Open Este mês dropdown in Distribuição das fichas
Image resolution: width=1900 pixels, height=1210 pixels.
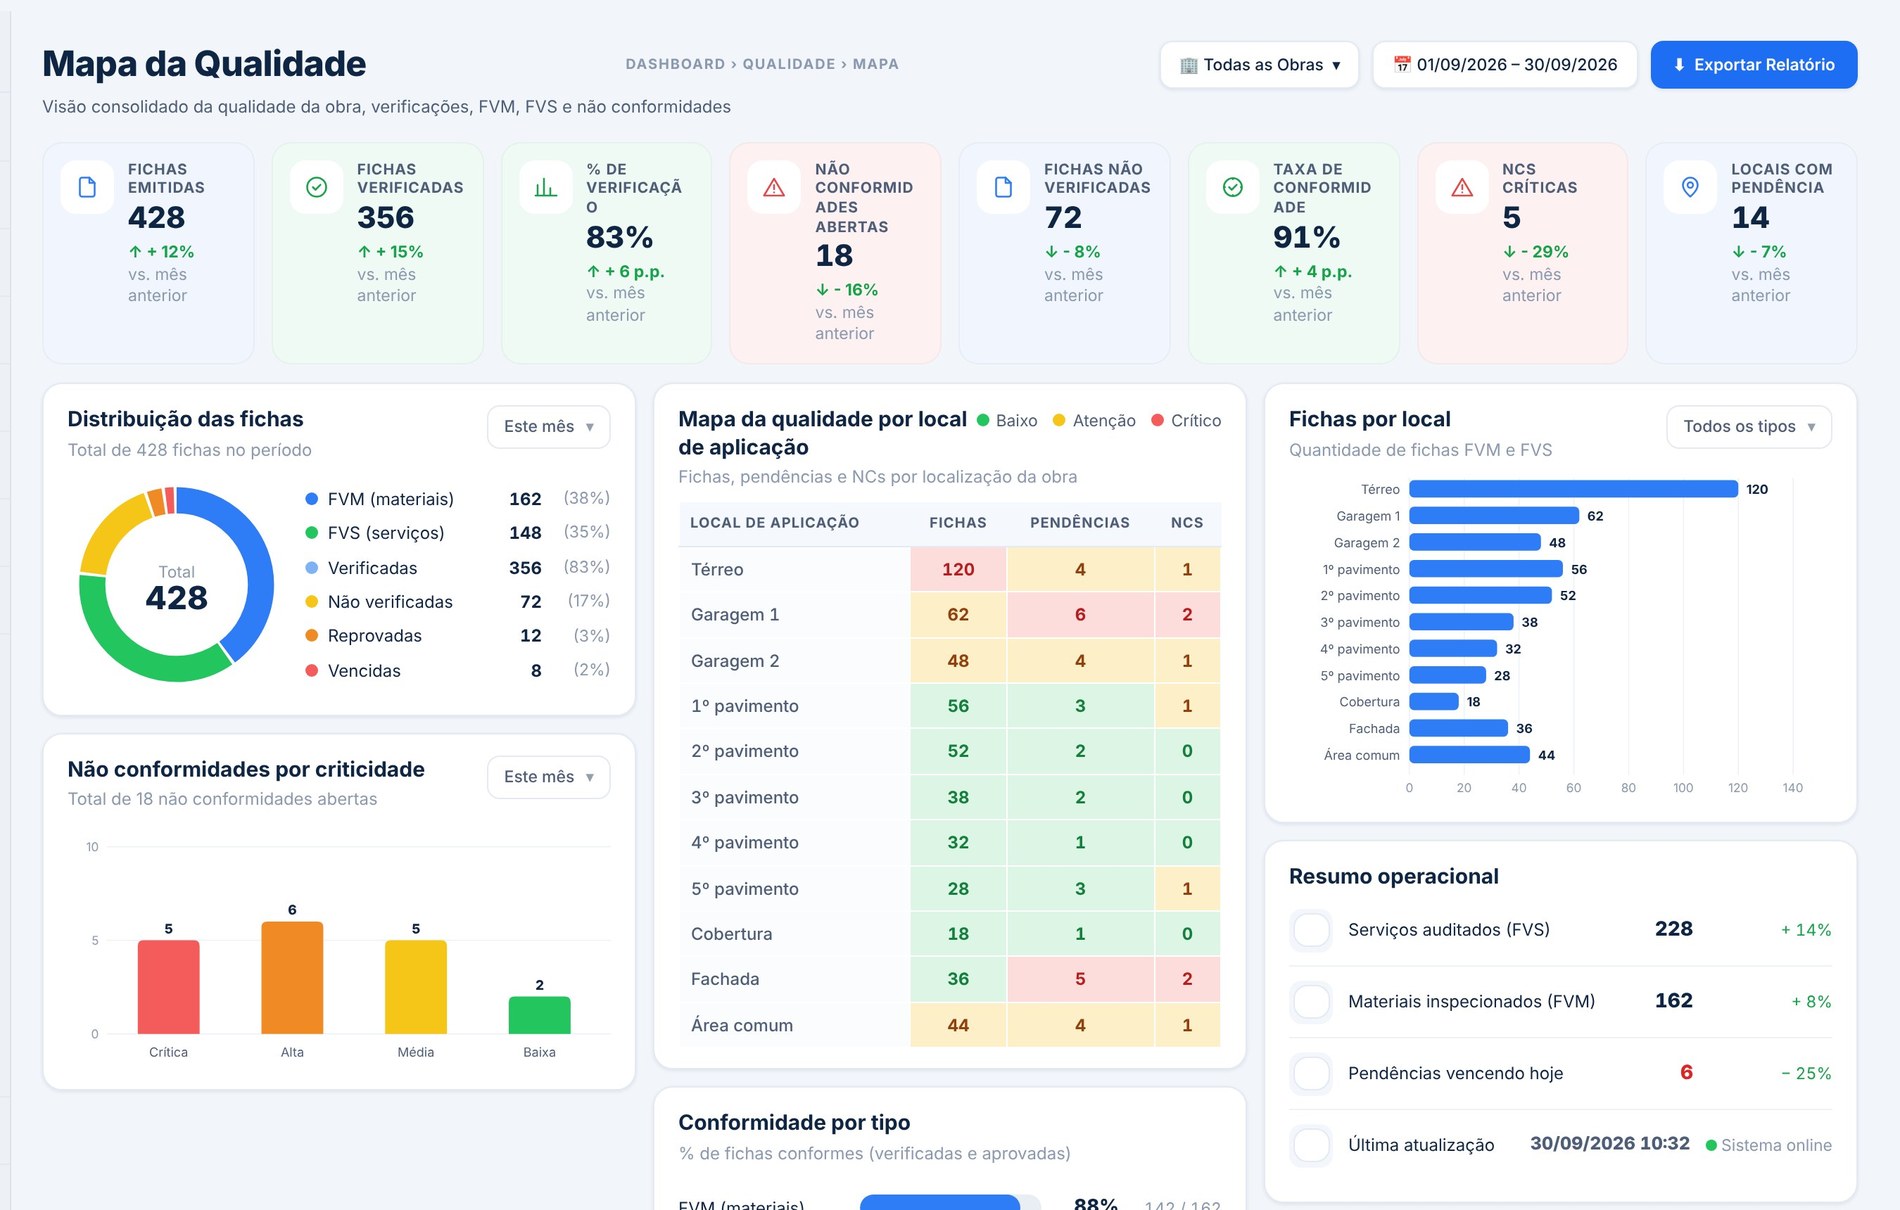coord(548,427)
